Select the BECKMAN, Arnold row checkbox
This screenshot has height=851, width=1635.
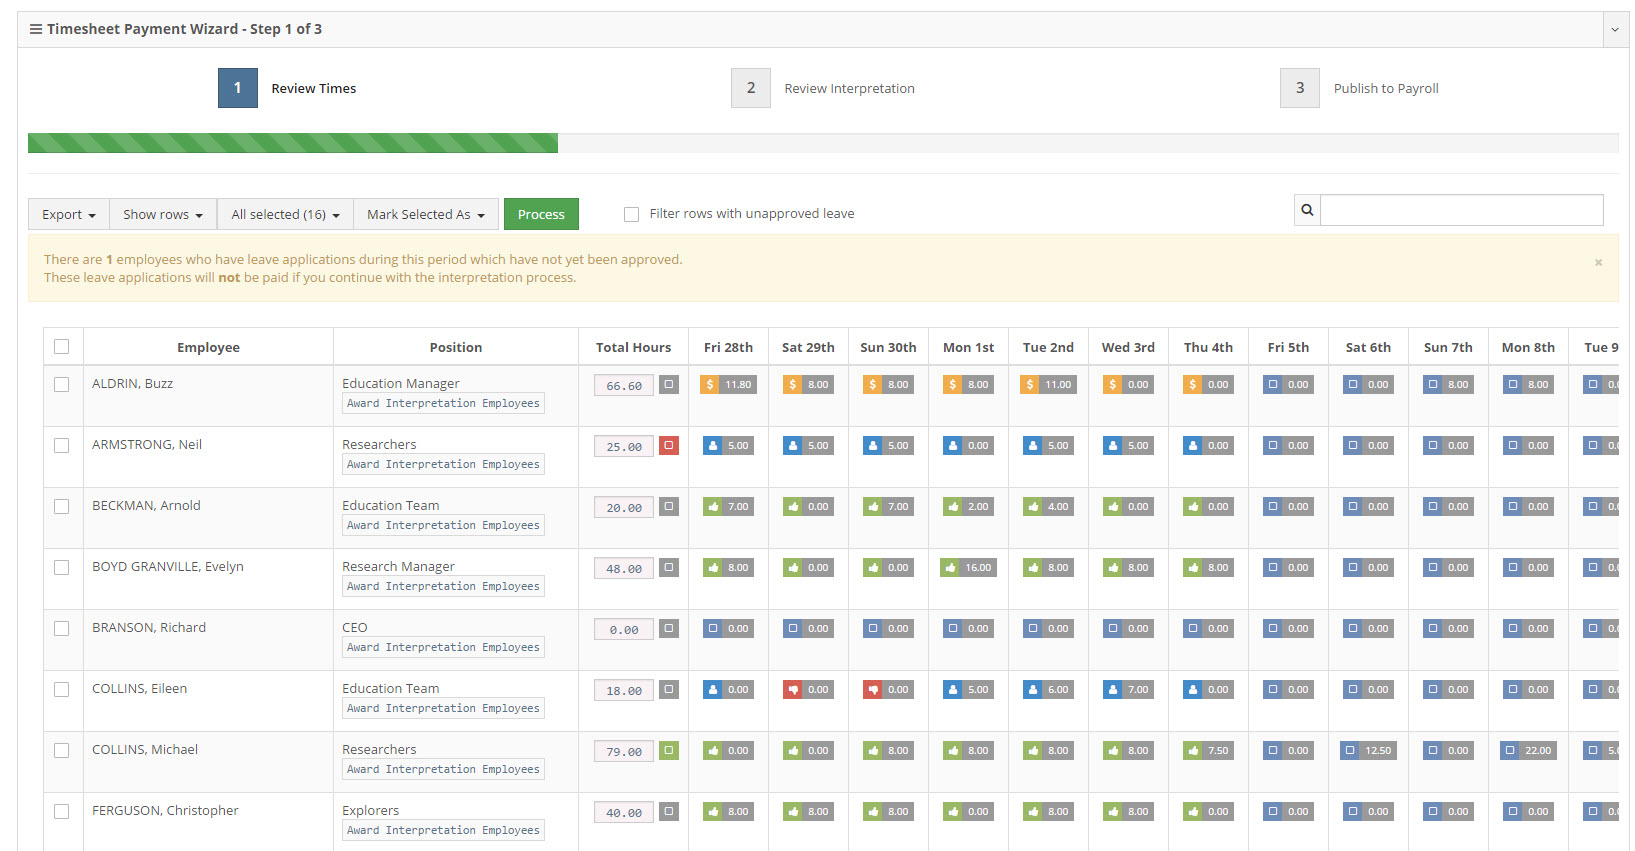point(62,506)
